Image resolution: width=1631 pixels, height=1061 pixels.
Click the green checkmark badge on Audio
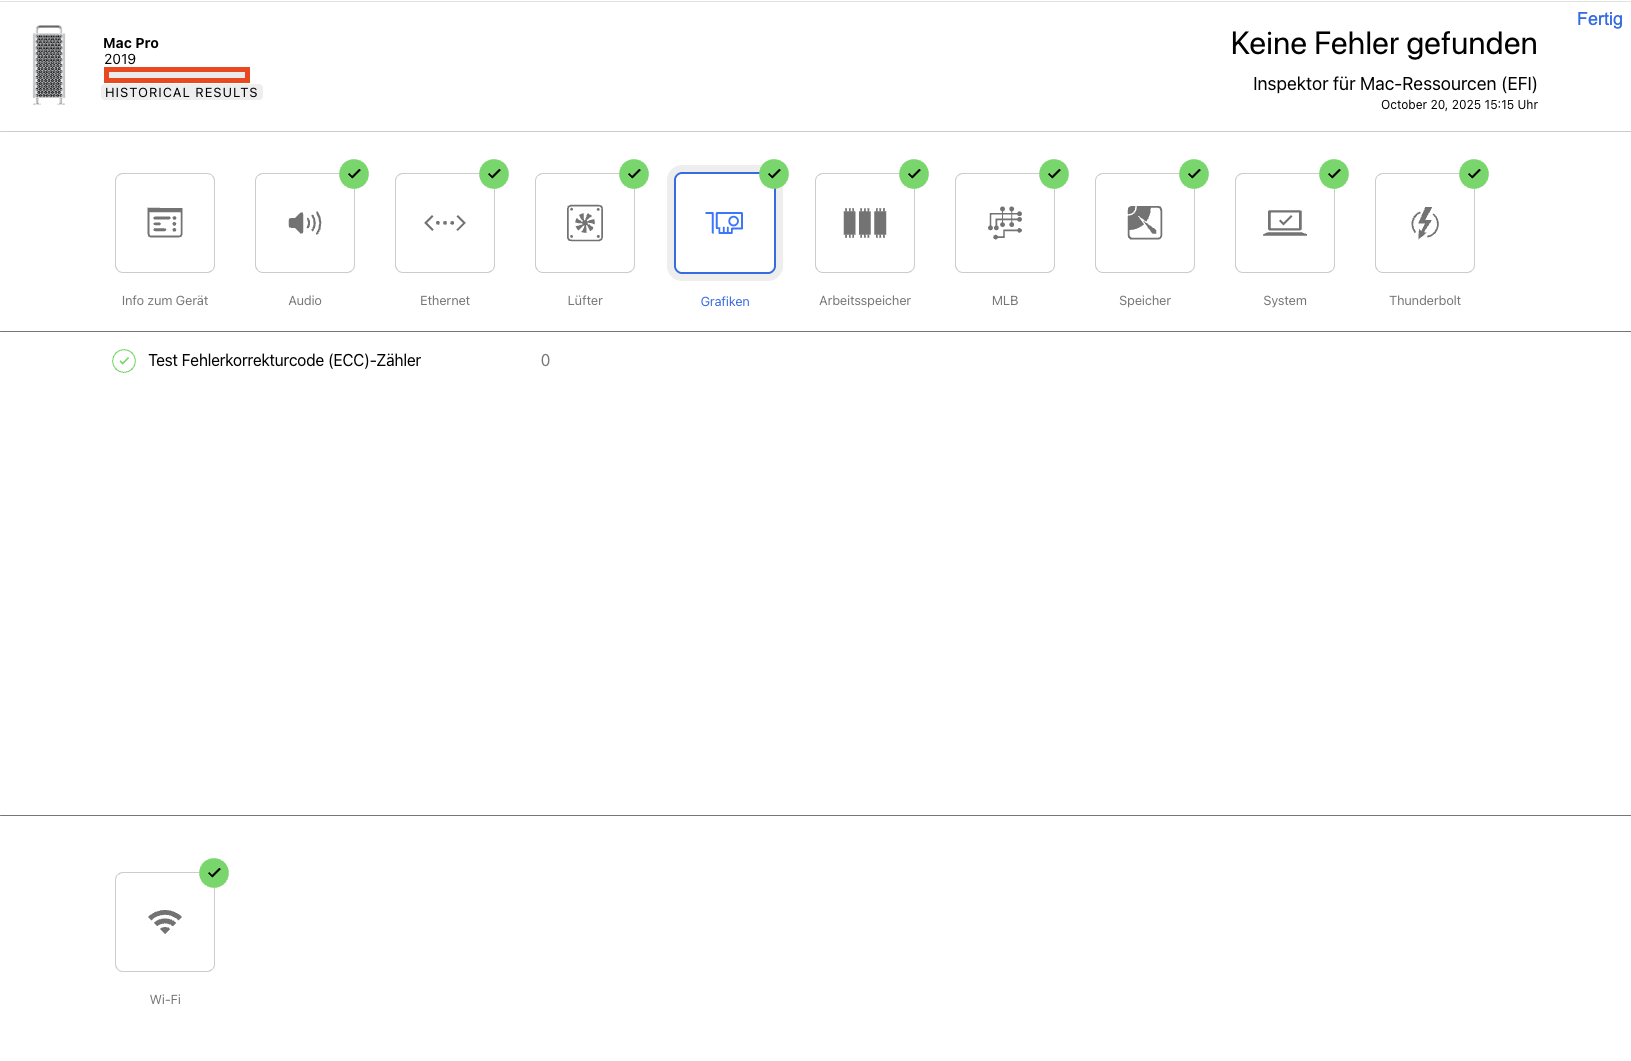coord(354,174)
